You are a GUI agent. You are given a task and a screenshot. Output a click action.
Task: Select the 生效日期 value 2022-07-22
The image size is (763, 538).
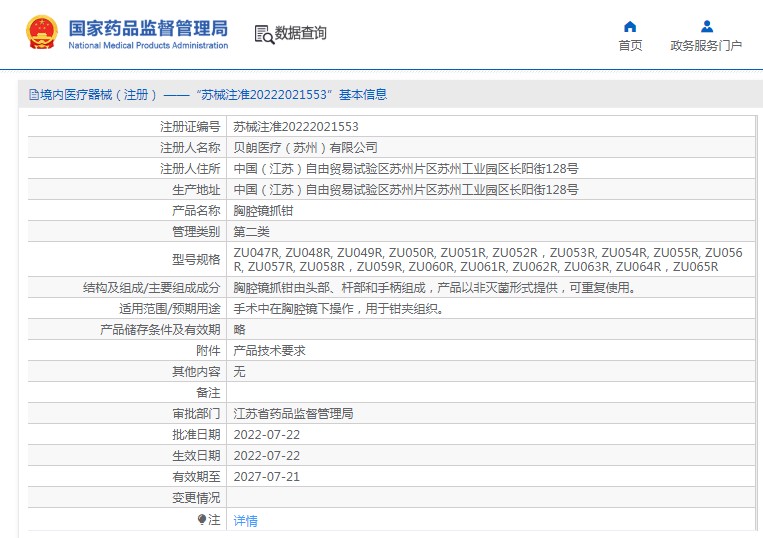pos(267,455)
